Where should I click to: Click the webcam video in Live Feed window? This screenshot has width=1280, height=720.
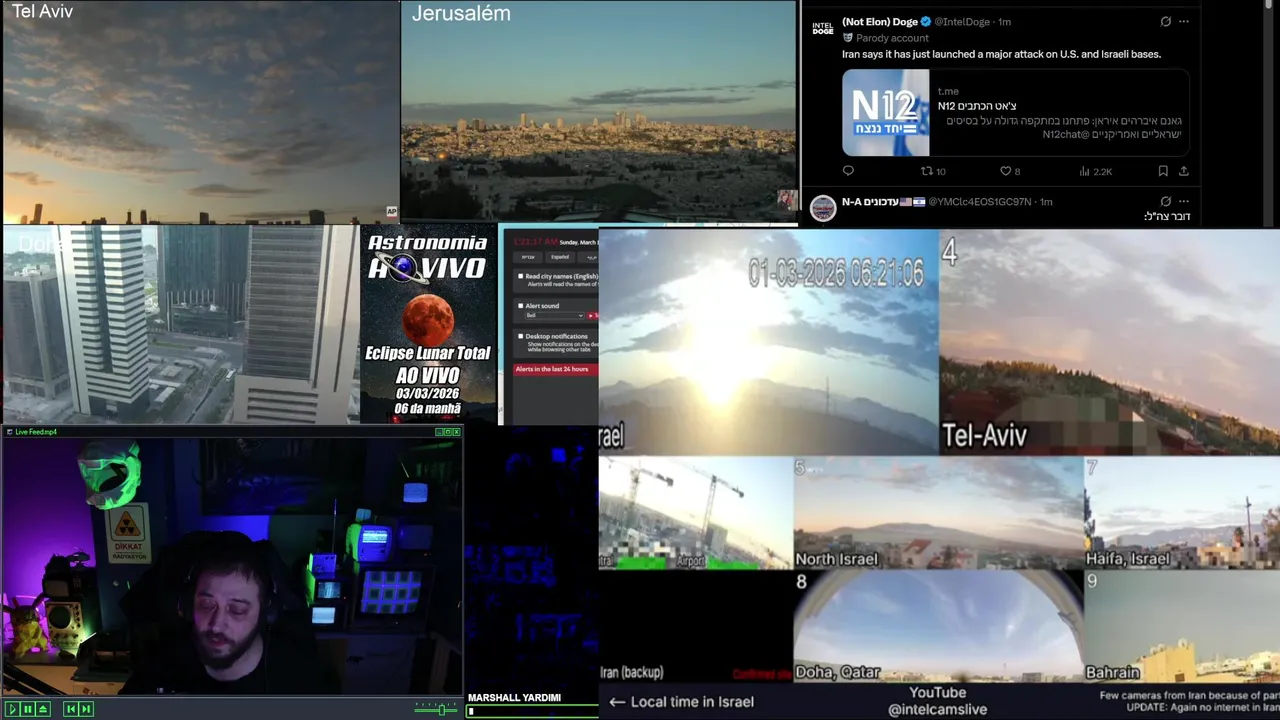232,567
